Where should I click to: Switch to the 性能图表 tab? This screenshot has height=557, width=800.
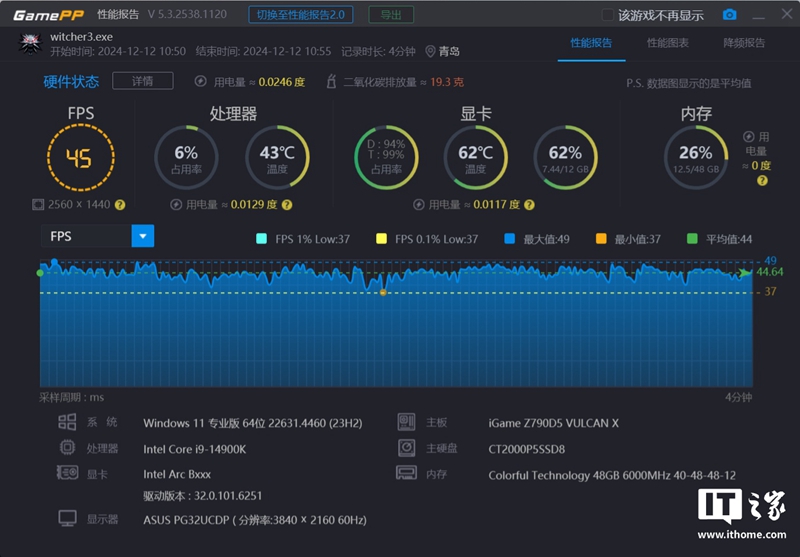668,43
